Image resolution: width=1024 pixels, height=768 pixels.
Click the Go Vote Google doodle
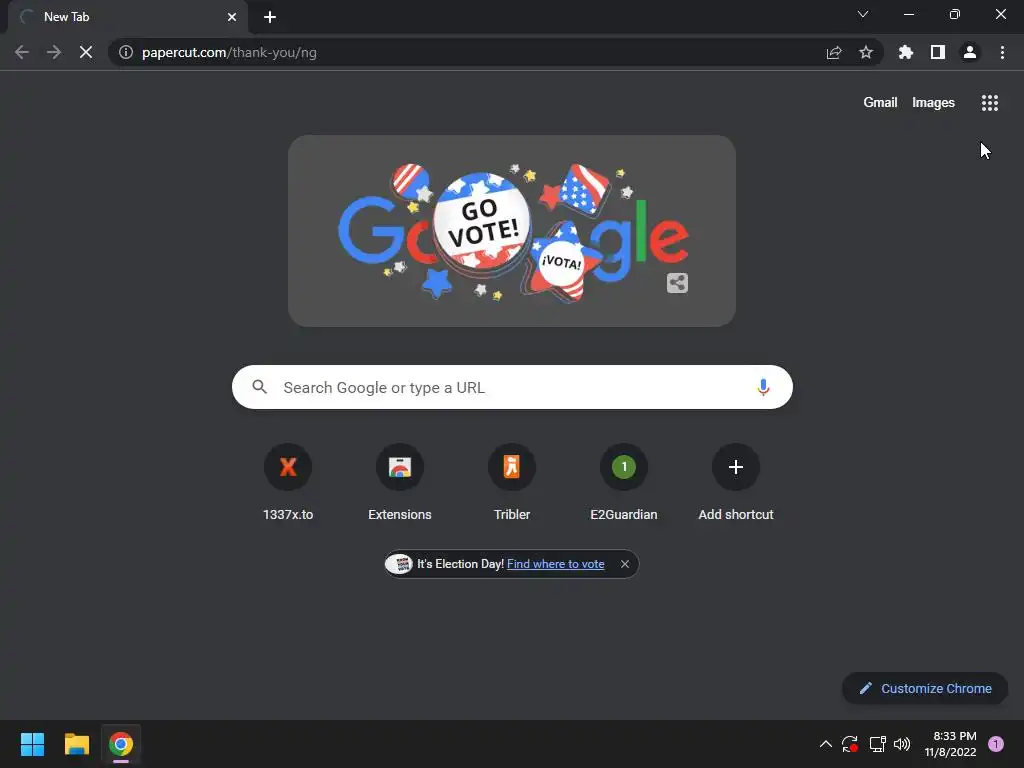[x=512, y=232]
